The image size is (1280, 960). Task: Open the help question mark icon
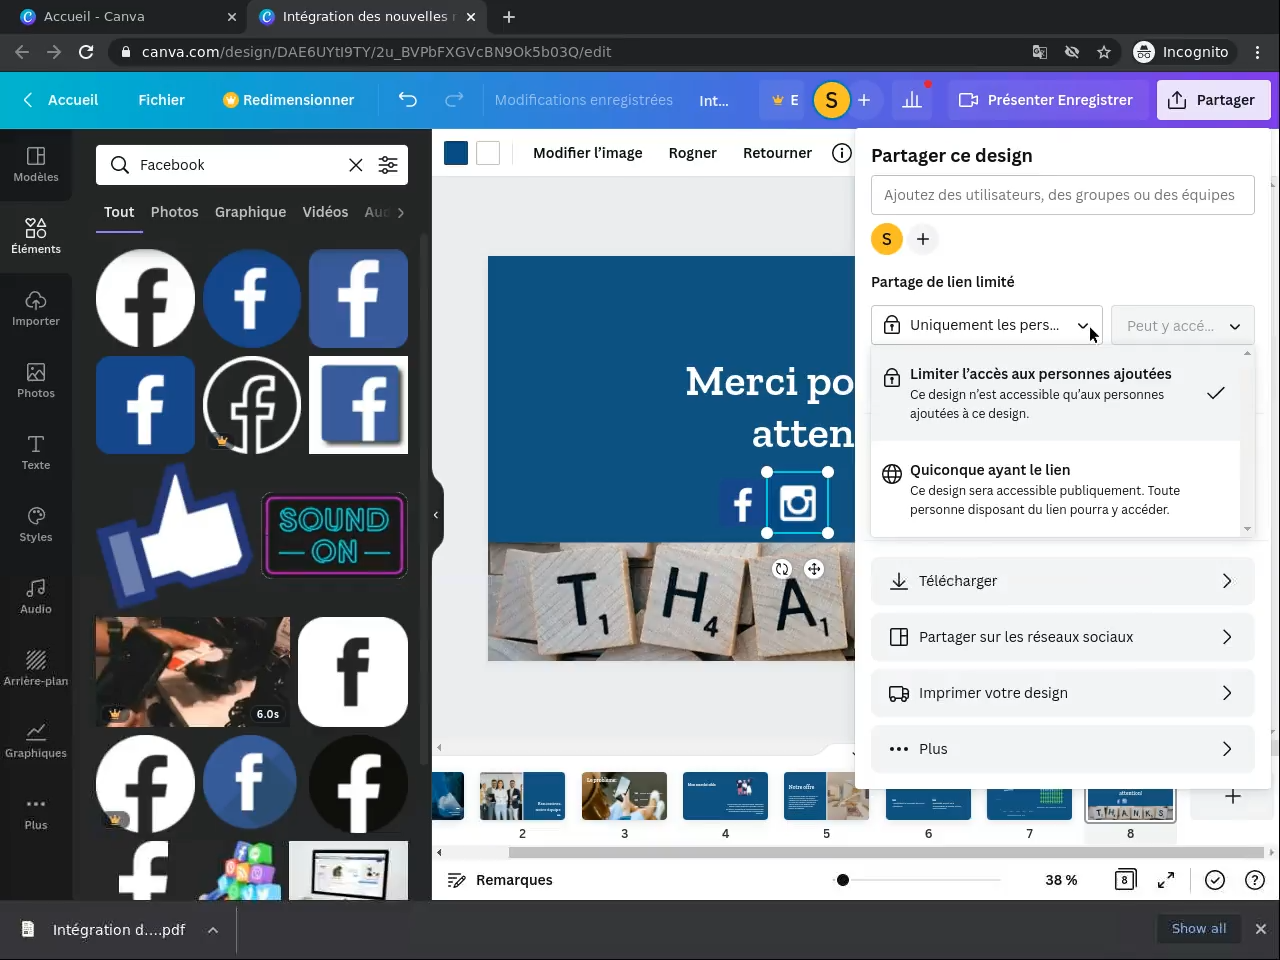click(1255, 880)
